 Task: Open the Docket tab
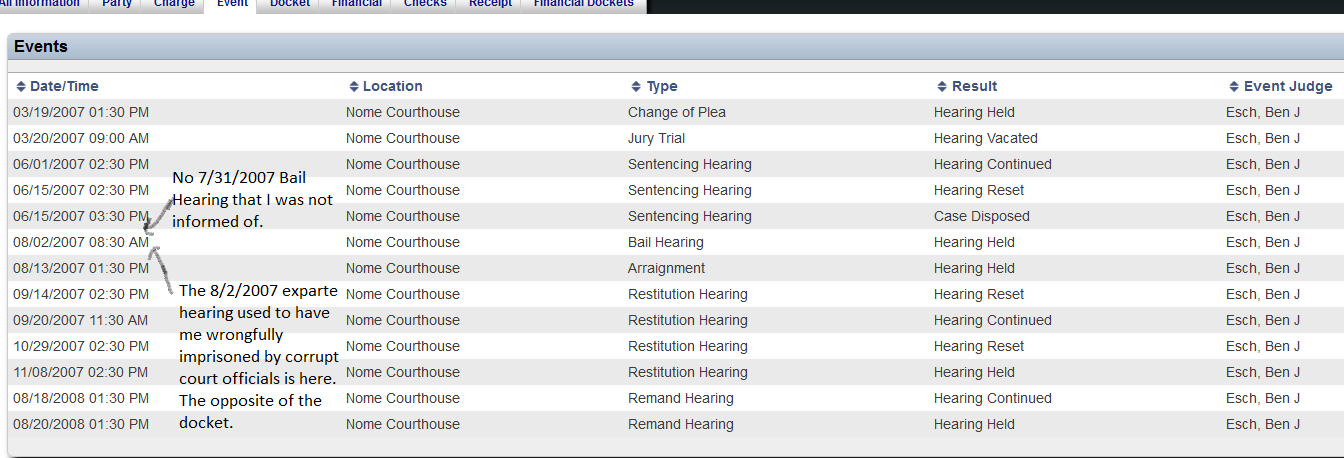click(290, 4)
